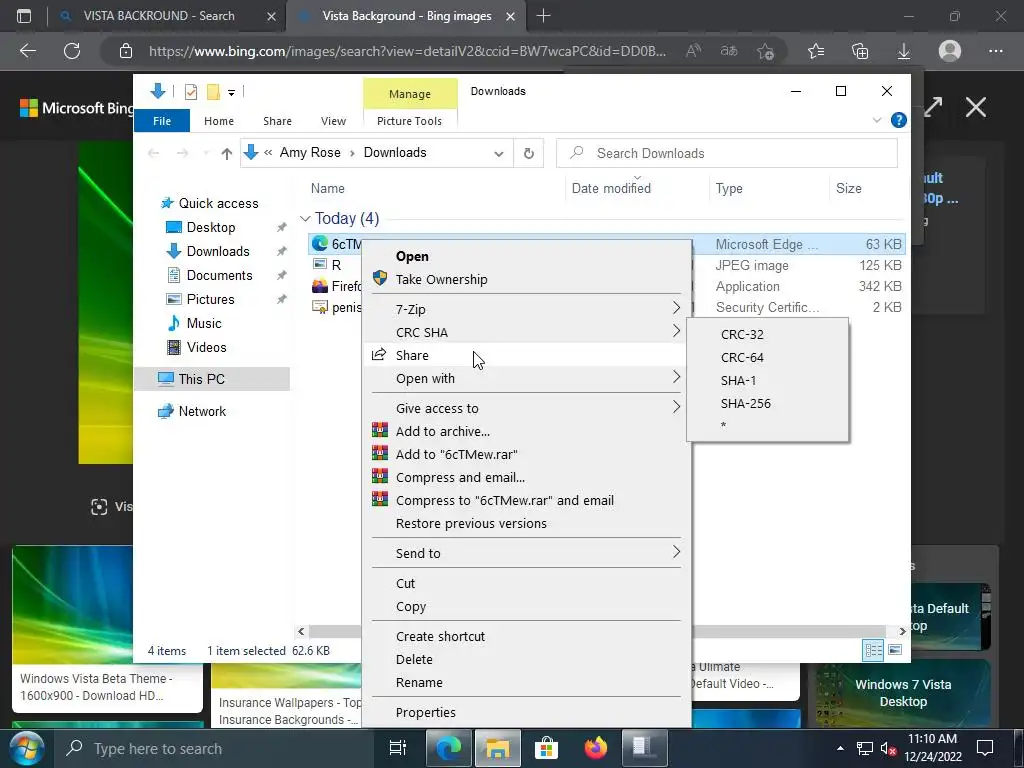
Task: Select CRC-32 hash option
Action: point(768,334)
